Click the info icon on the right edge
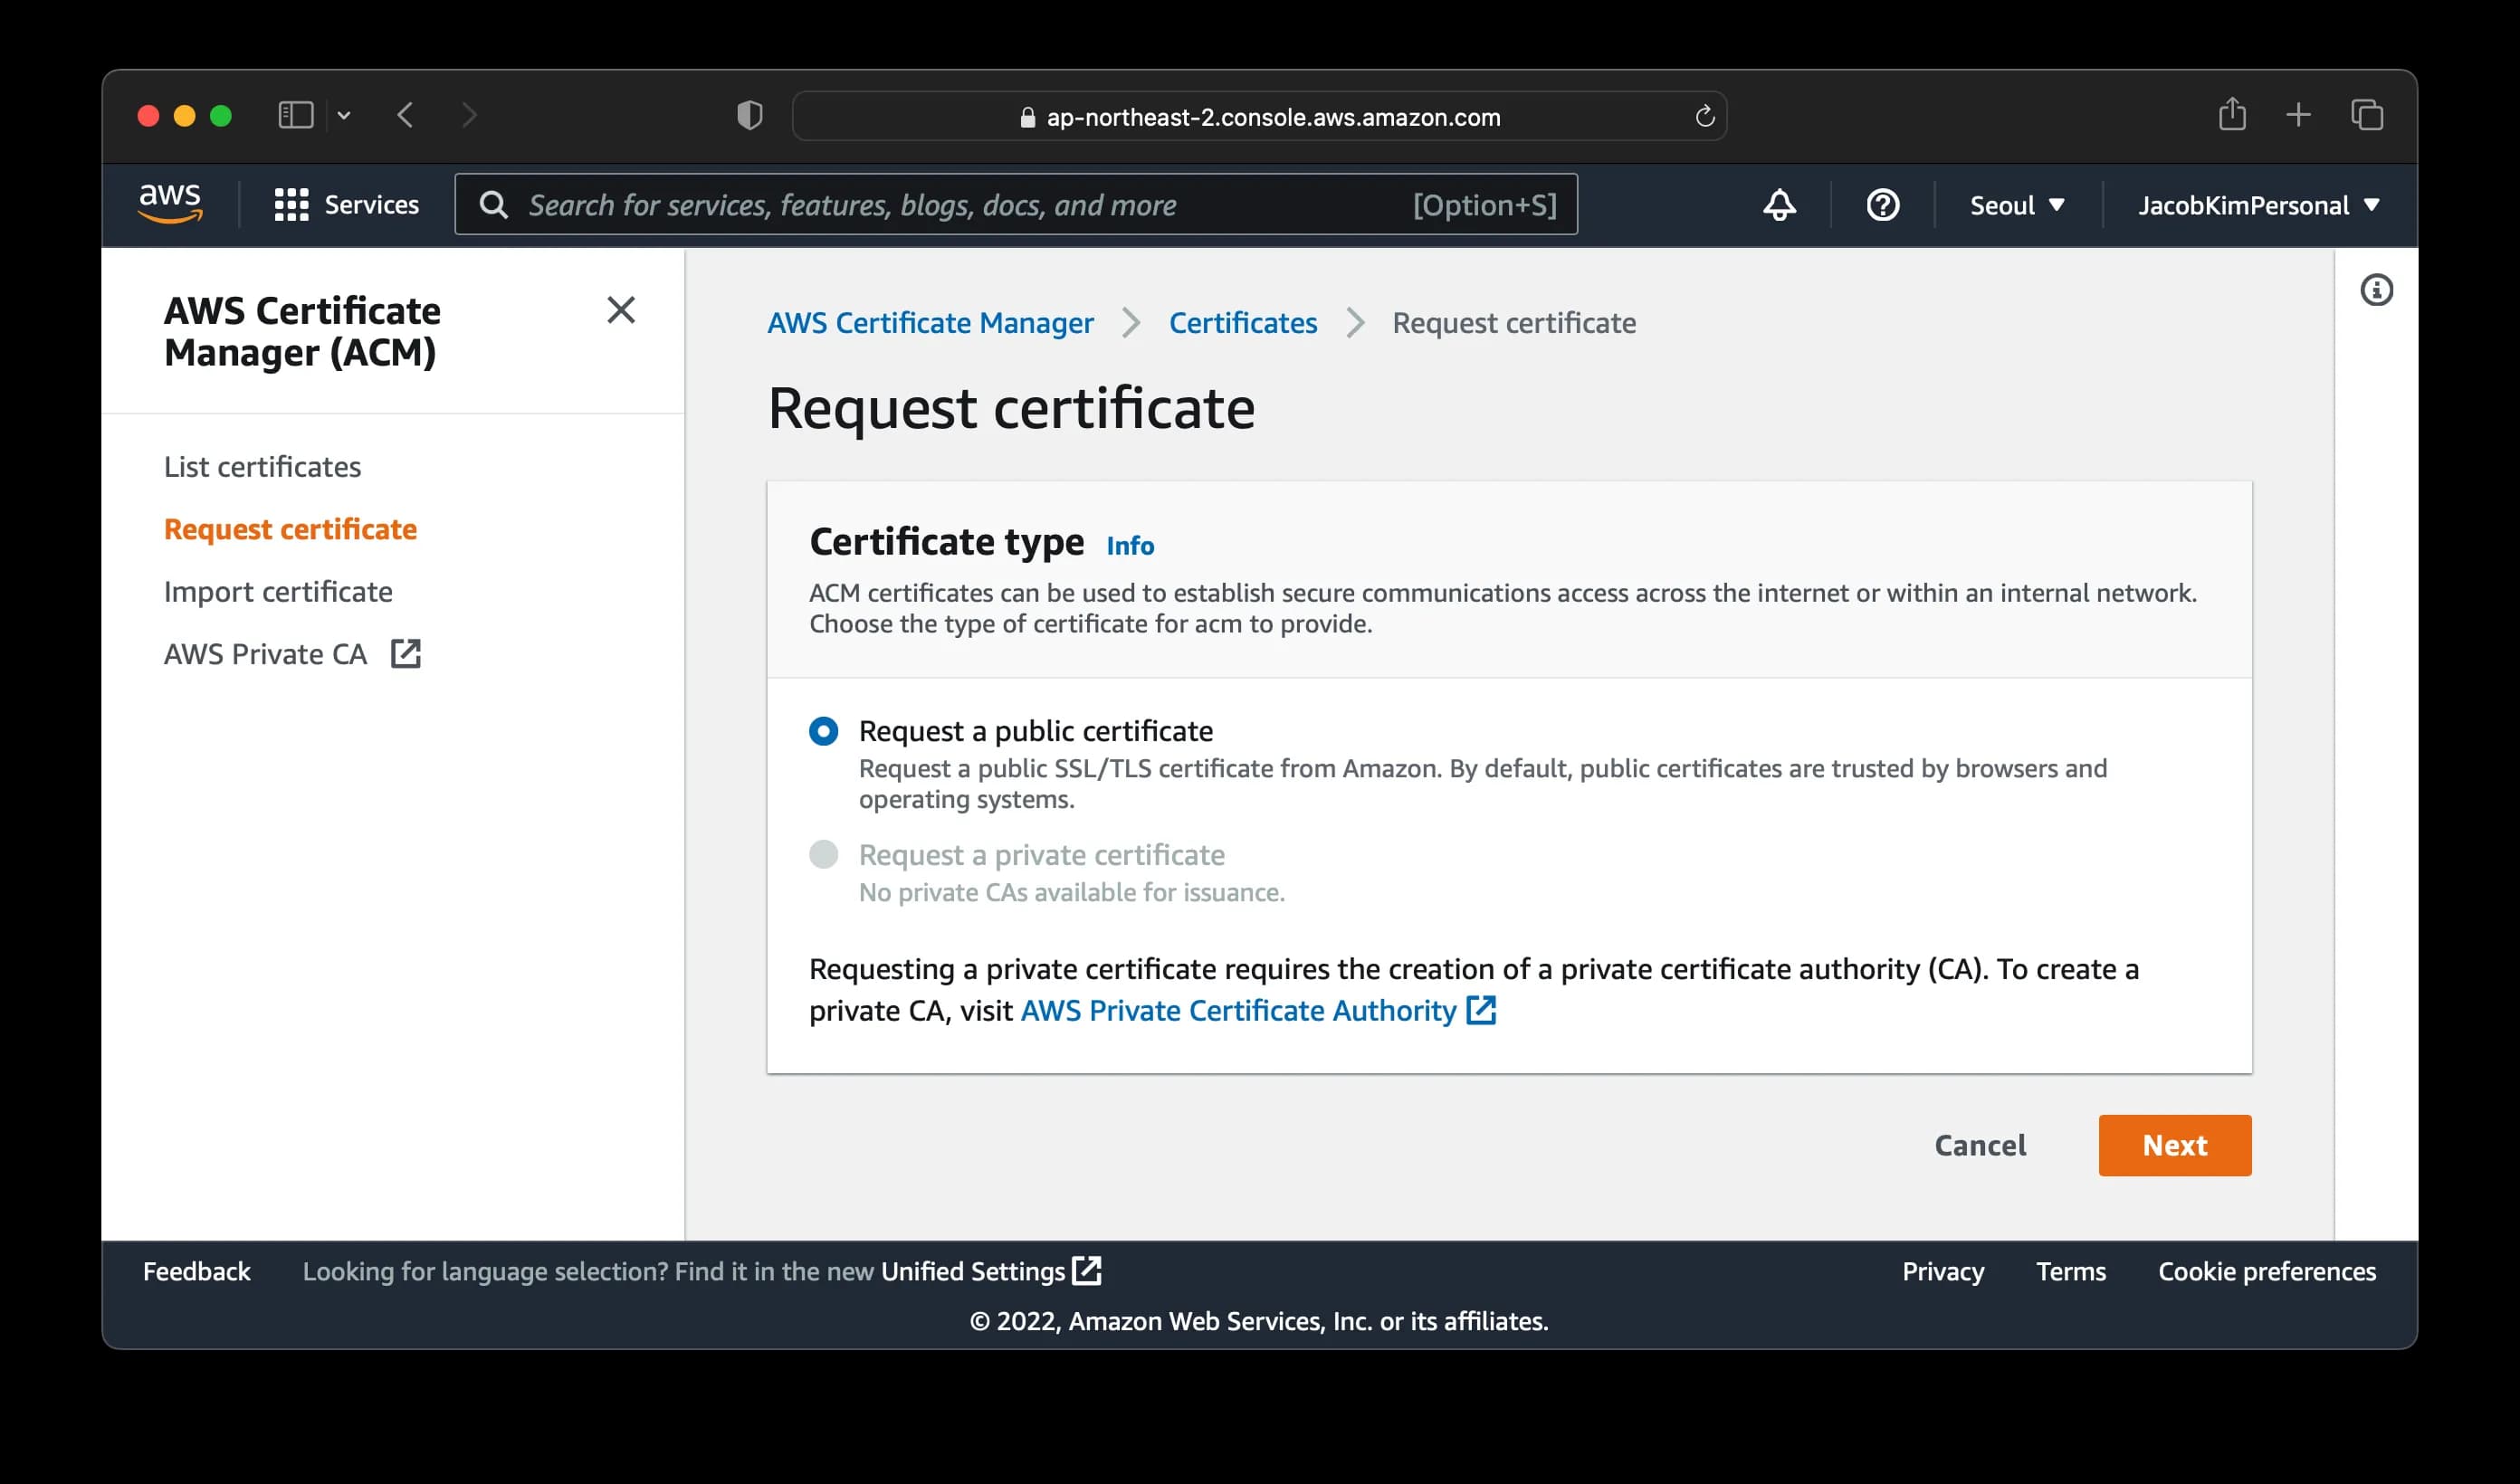Viewport: 2520px width, 1484px height. pos(2377,290)
